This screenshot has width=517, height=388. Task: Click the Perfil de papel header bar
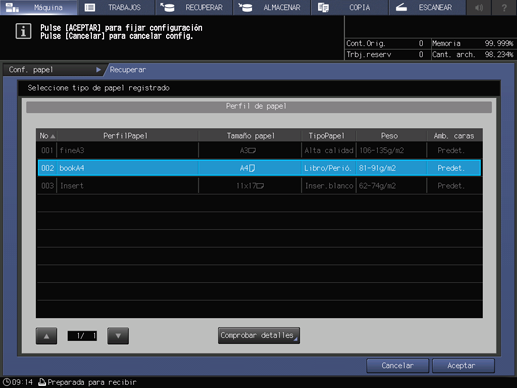pos(259,107)
